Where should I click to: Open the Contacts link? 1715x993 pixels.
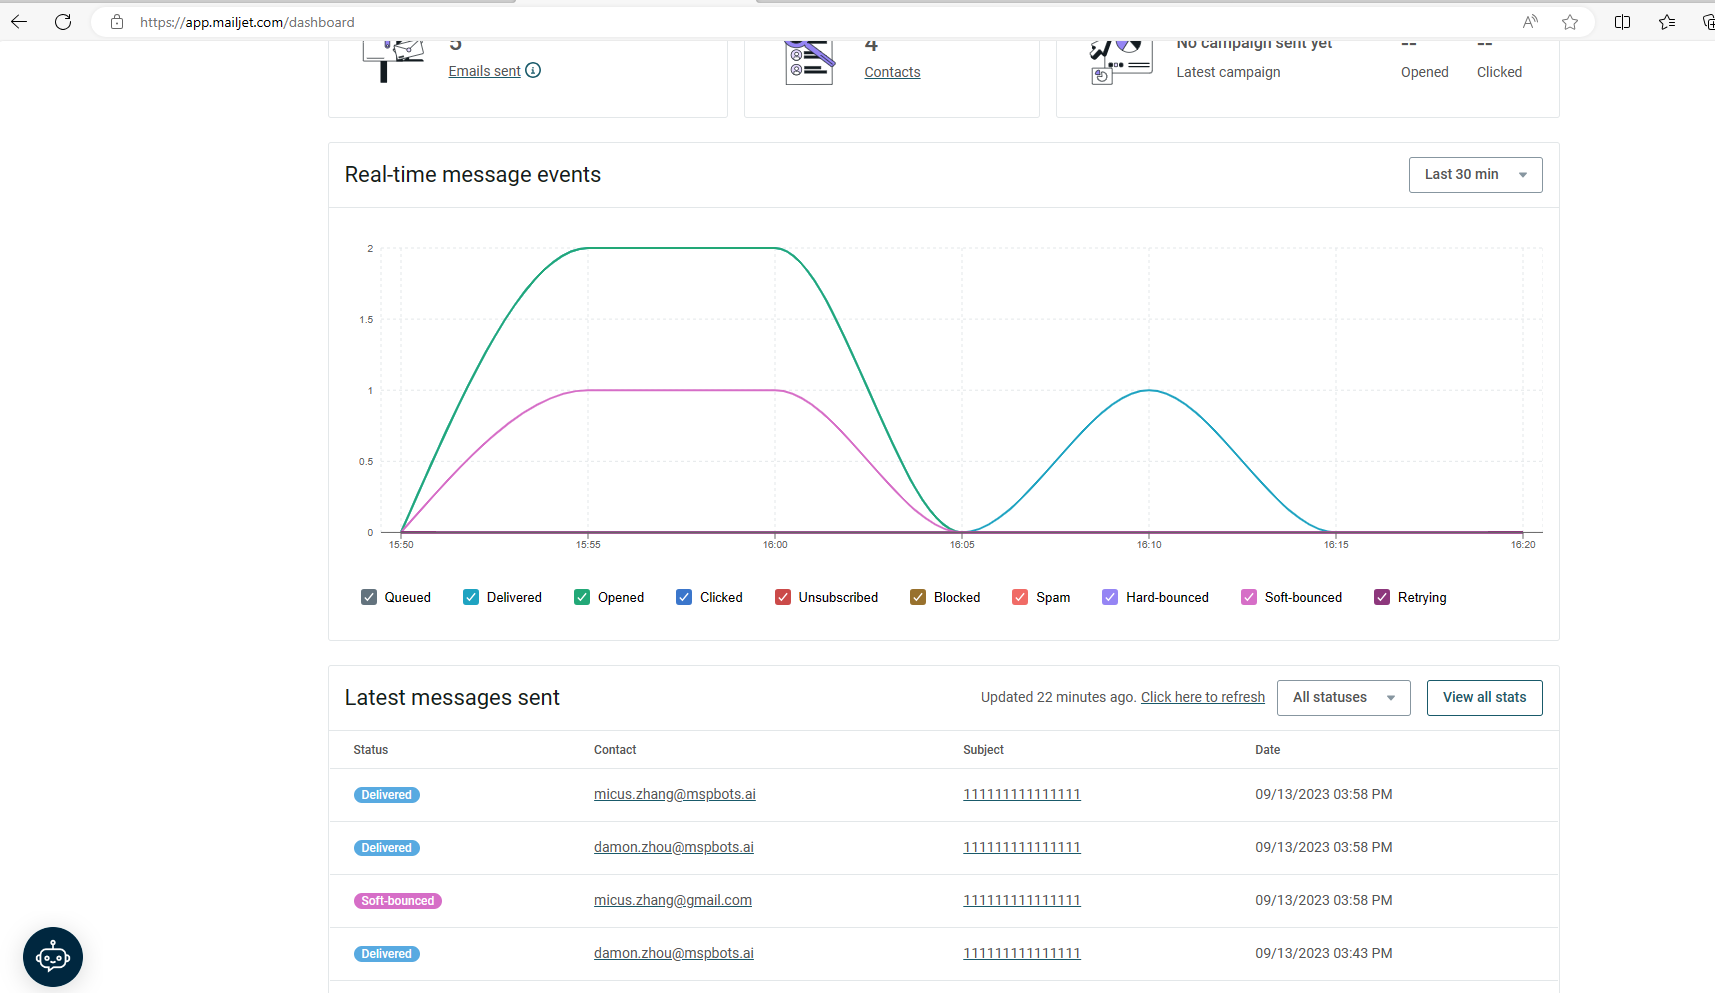(x=892, y=72)
